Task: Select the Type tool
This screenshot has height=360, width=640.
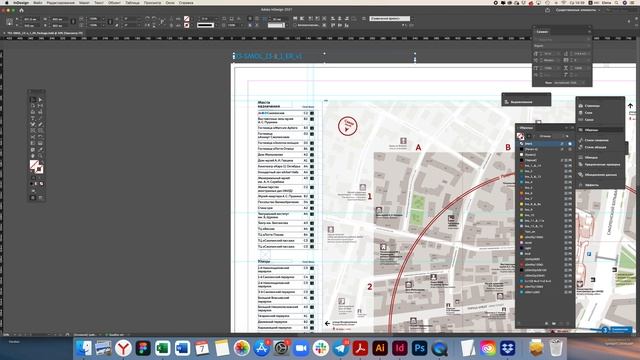Action: pyautogui.click(x=33, y=118)
